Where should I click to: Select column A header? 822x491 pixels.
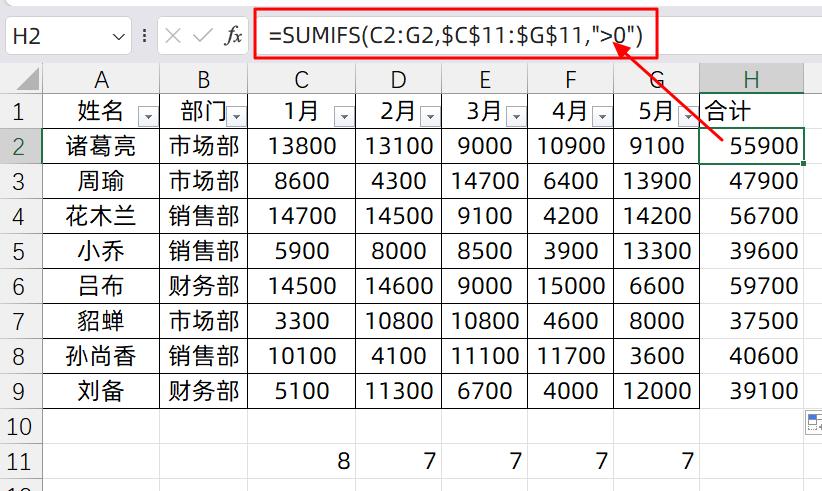(x=101, y=79)
